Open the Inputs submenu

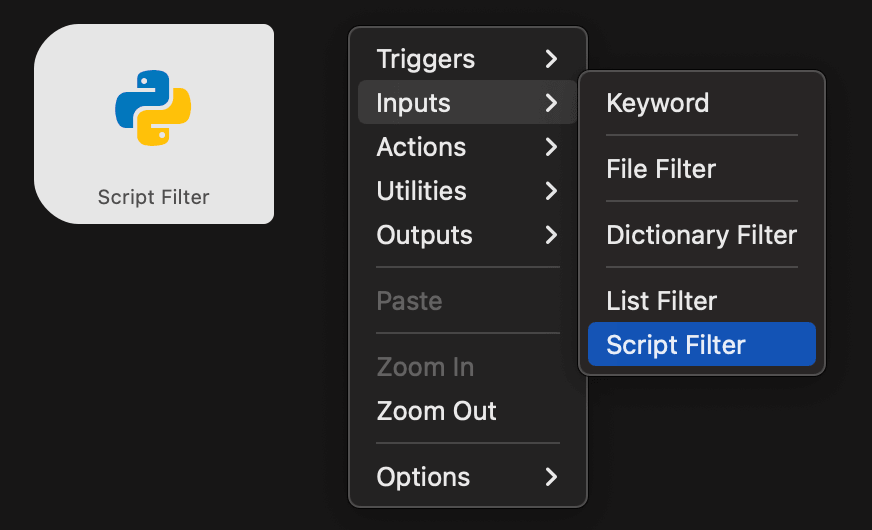pyautogui.click(x=467, y=102)
